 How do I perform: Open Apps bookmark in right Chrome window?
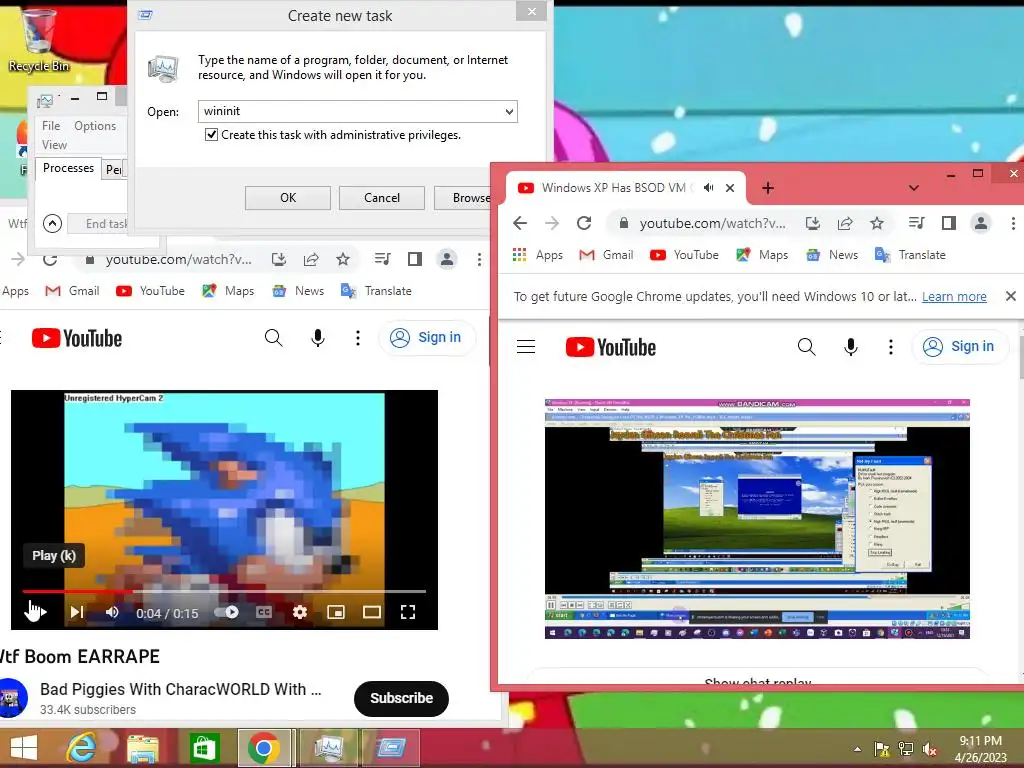click(537, 255)
